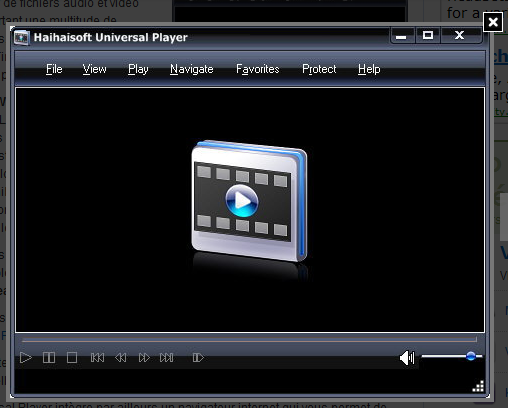Click the playback seek bar

point(249,340)
